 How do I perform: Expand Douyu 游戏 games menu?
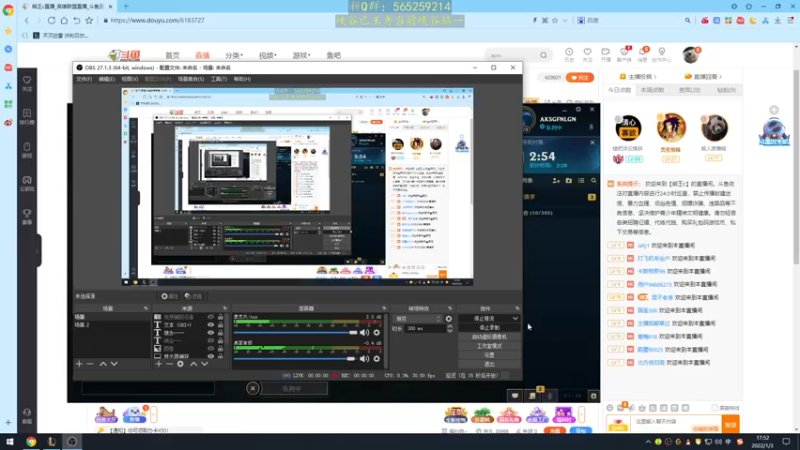[301, 55]
